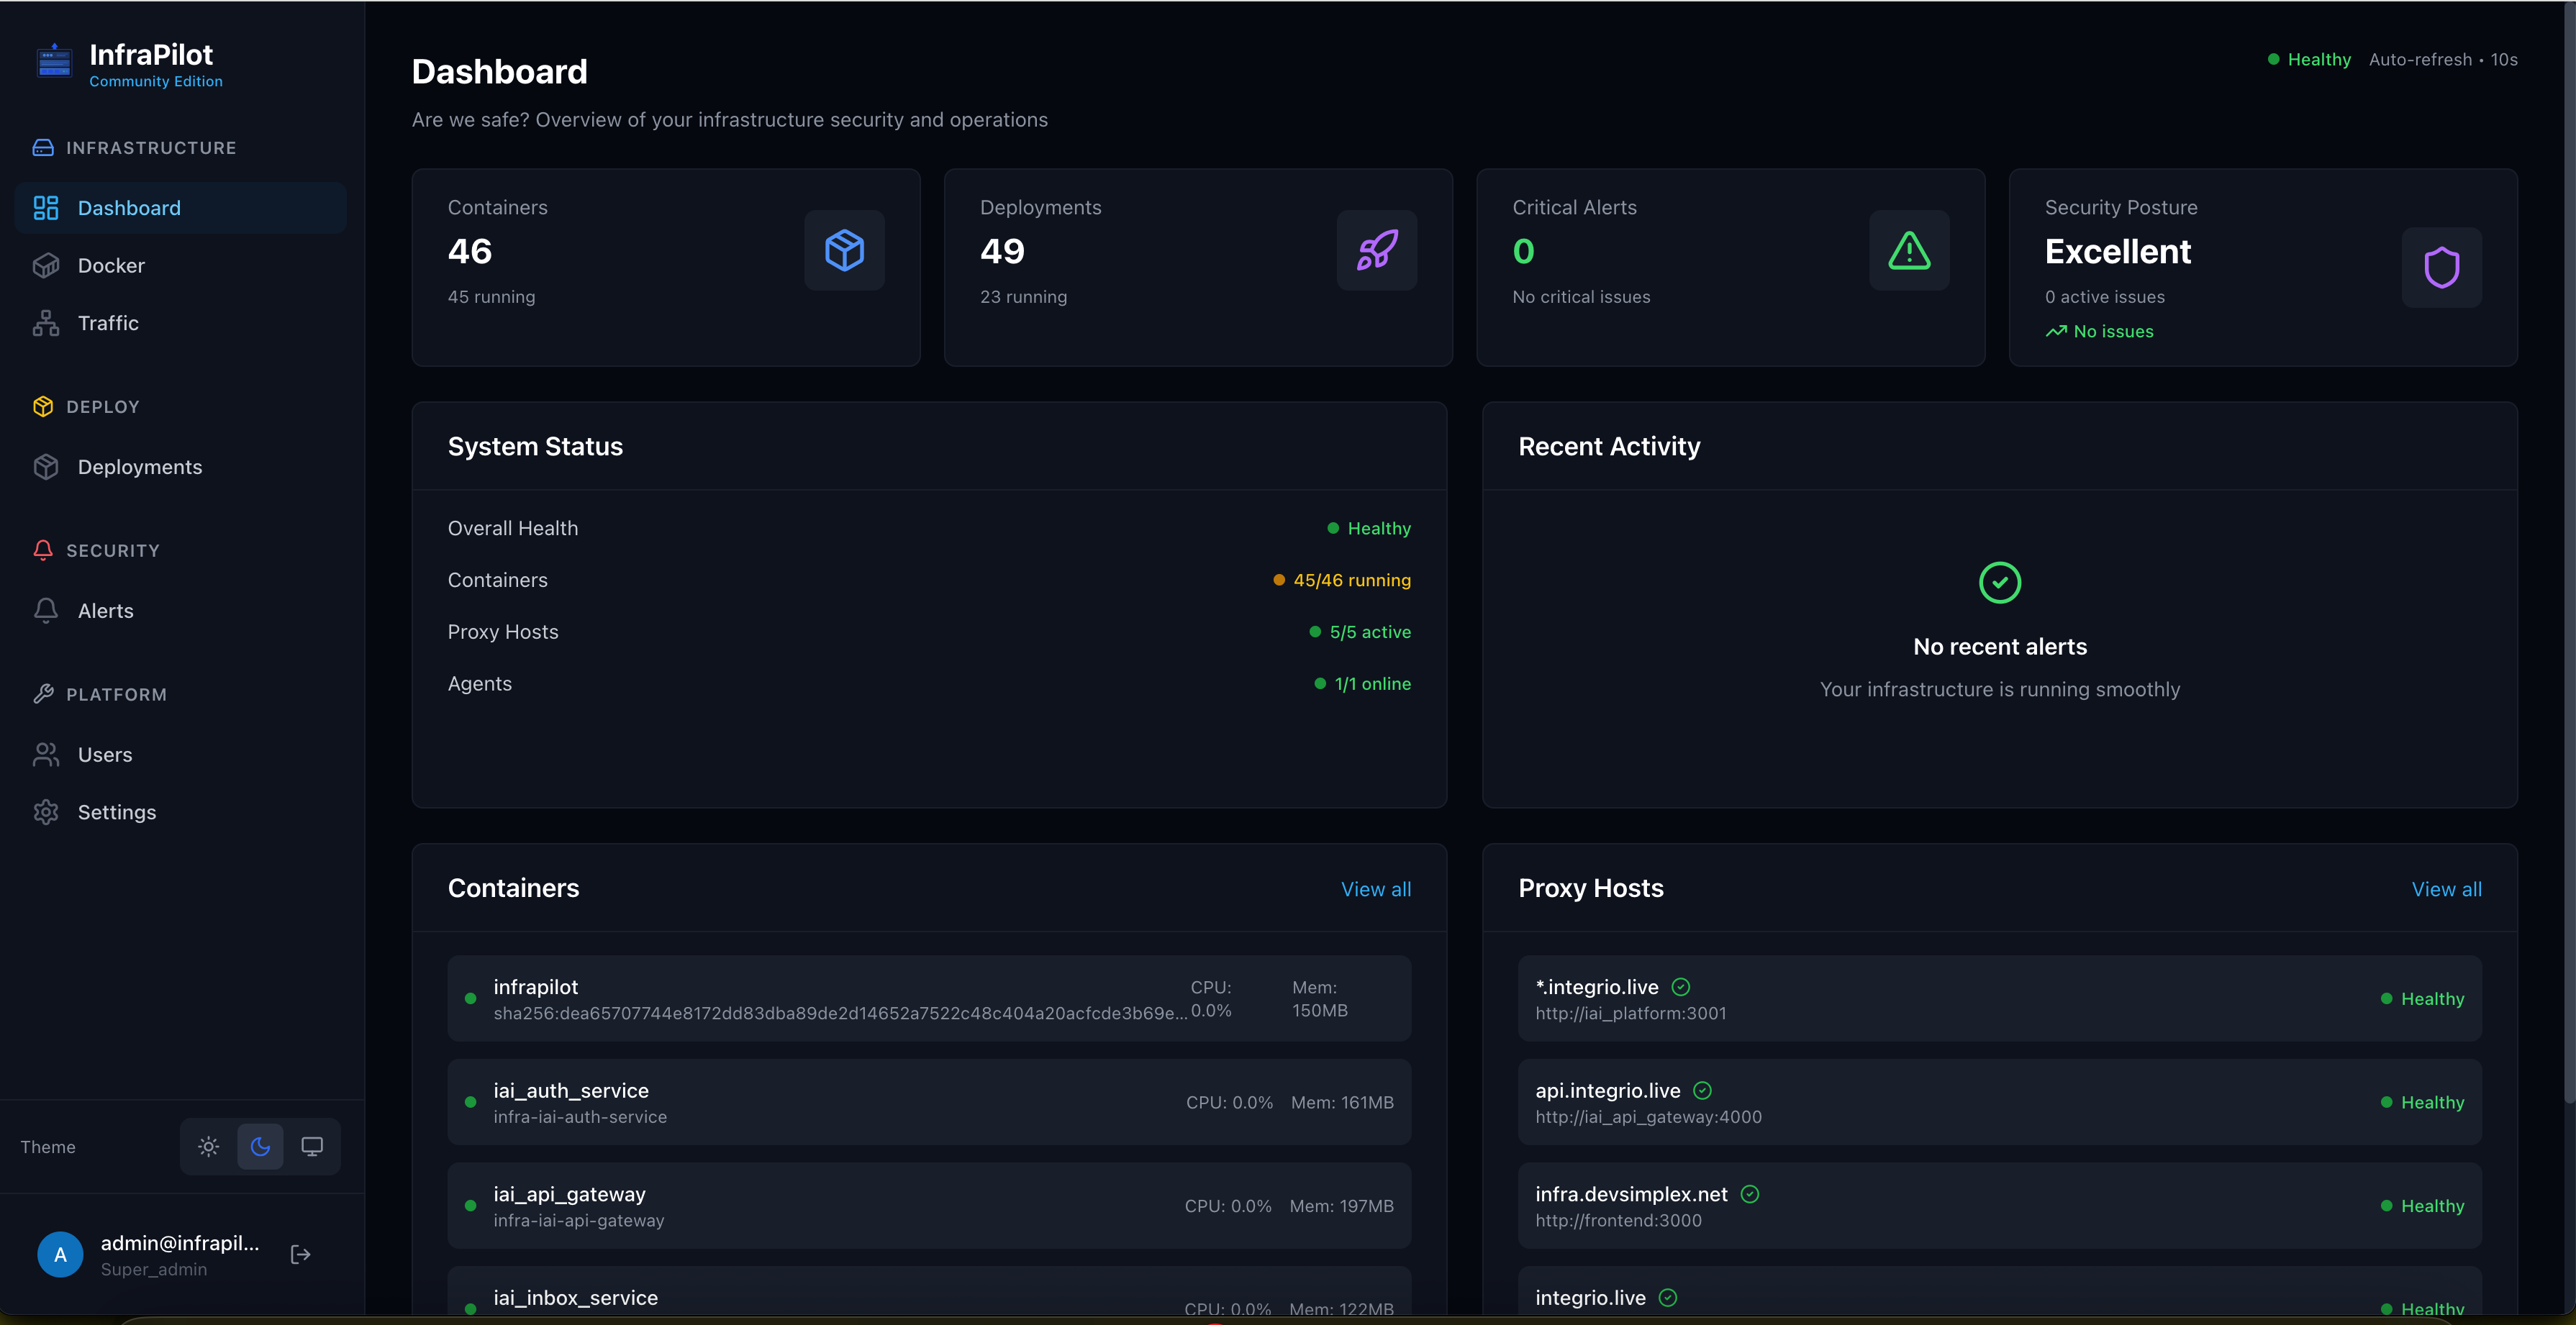This screenshot has width=2576, height=1325.
Task: Open Settings in the sidebar
Action: pos(180,812)
